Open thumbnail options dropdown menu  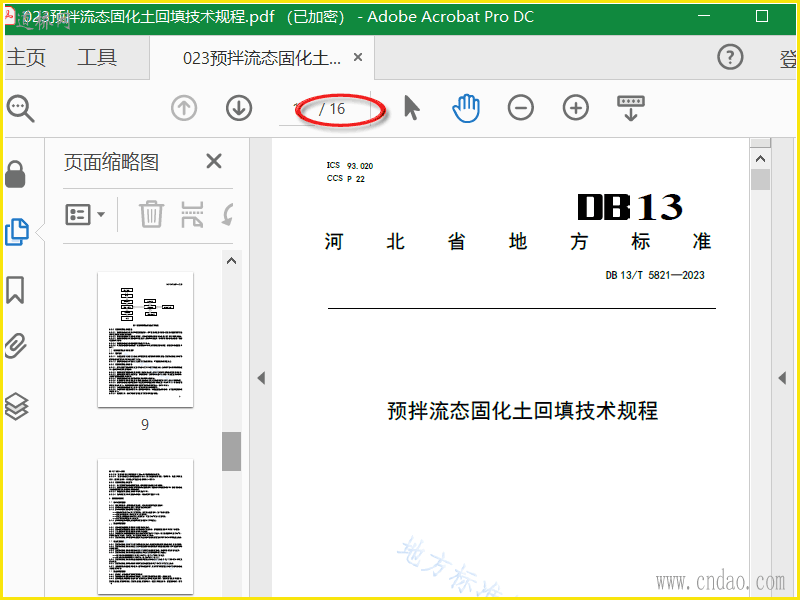click(x=85, y=214)
